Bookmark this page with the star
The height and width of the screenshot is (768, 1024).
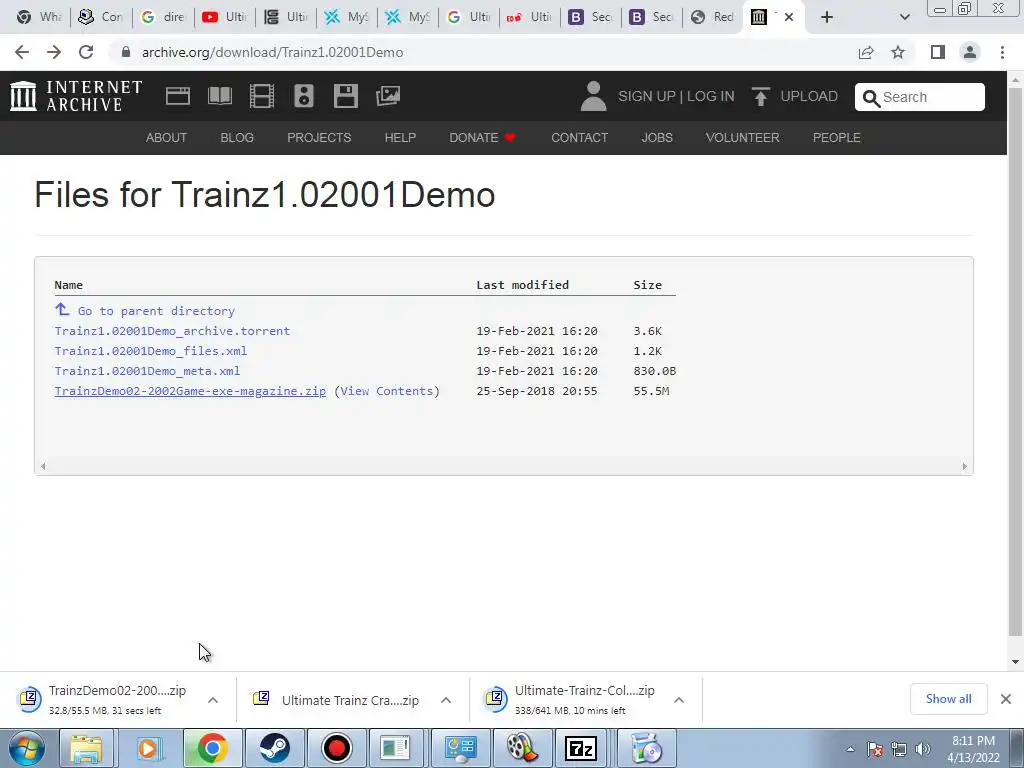point(898,52)
